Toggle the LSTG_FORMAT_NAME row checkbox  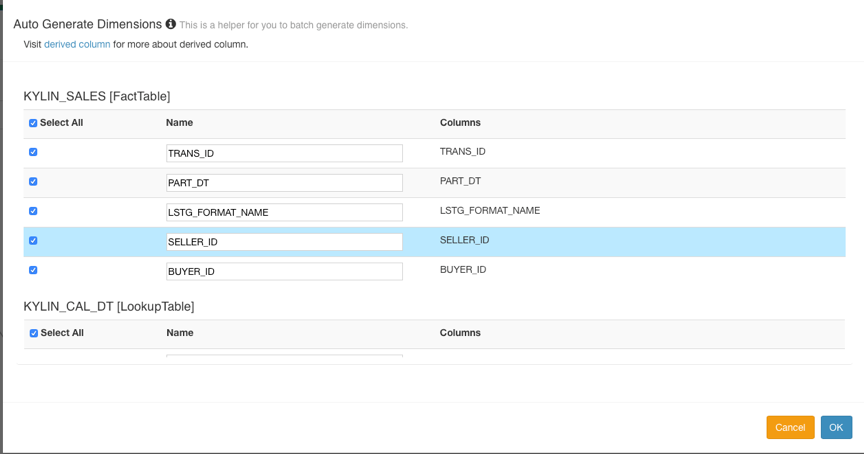33,211
